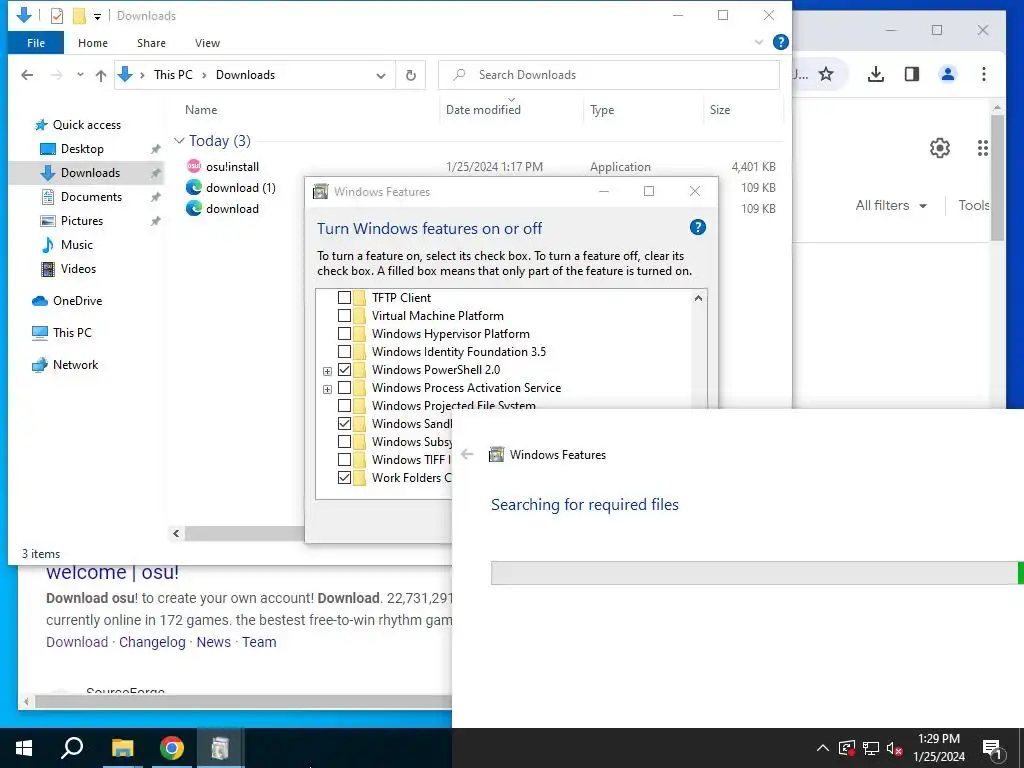This screenshot has width=1024, height=768.
Task: Open the recent locations dropdown arrow
Action: pyautogui.click(x=80, y=75)
